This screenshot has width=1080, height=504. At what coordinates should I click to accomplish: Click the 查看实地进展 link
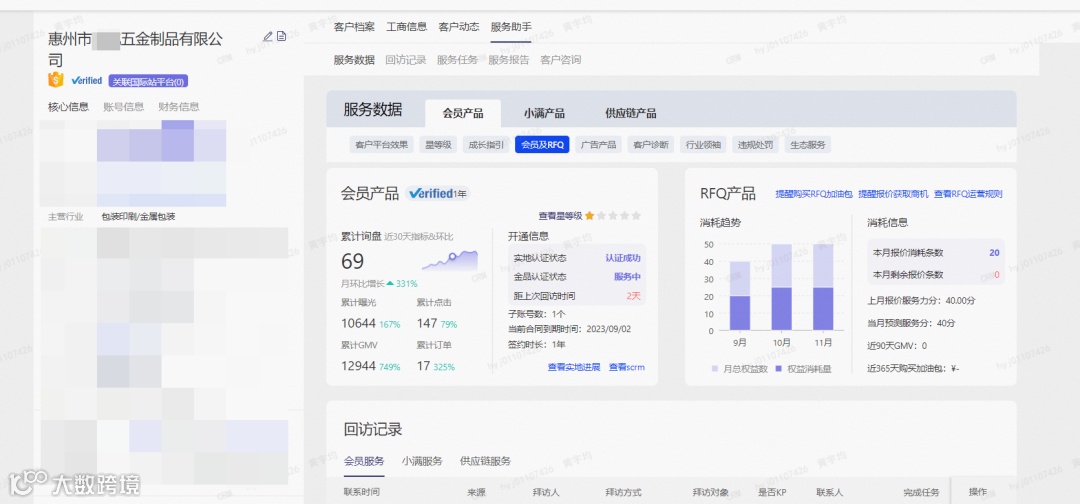[x=574, y=367]
